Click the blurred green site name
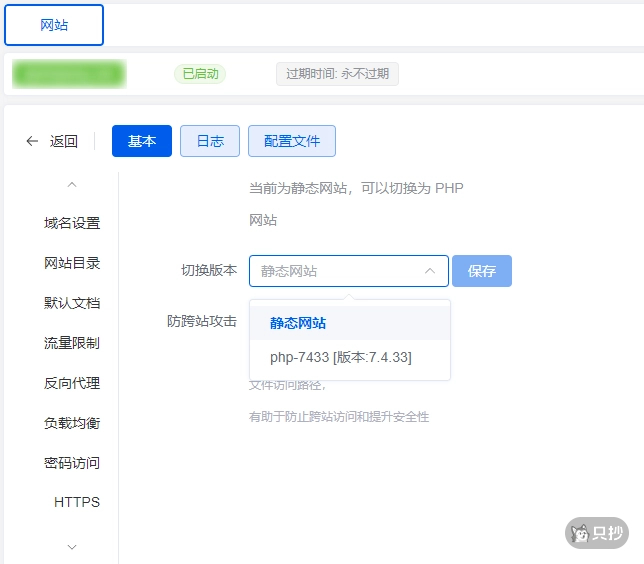 coord(69,74)
